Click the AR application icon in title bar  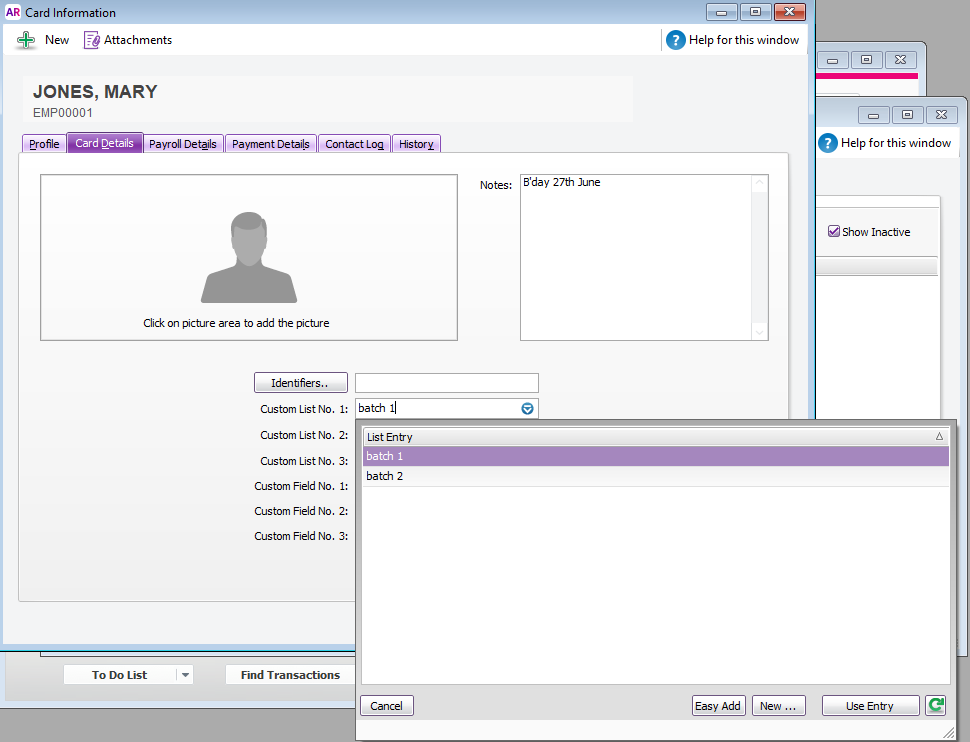pyautogui.click(x=13, y=13)
